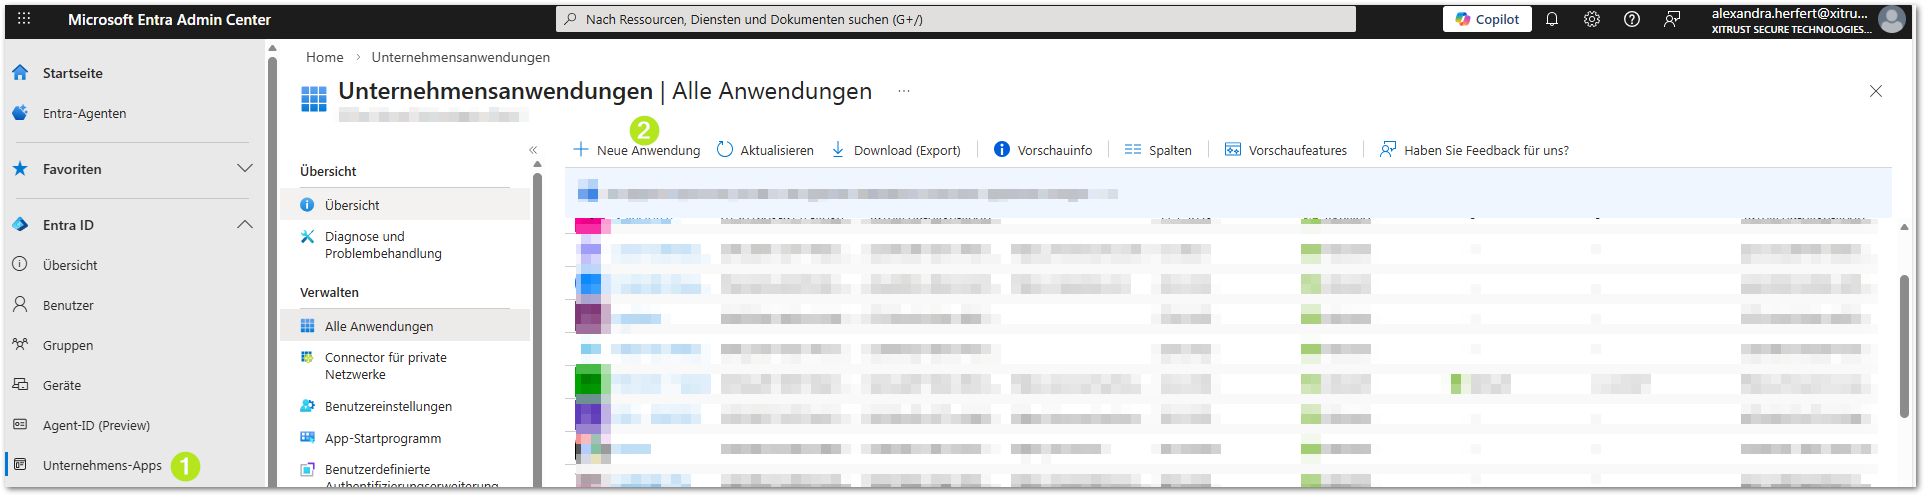Select Unternehmens-Apps in sidebar
1925x496 pixels.
[102, 465]
